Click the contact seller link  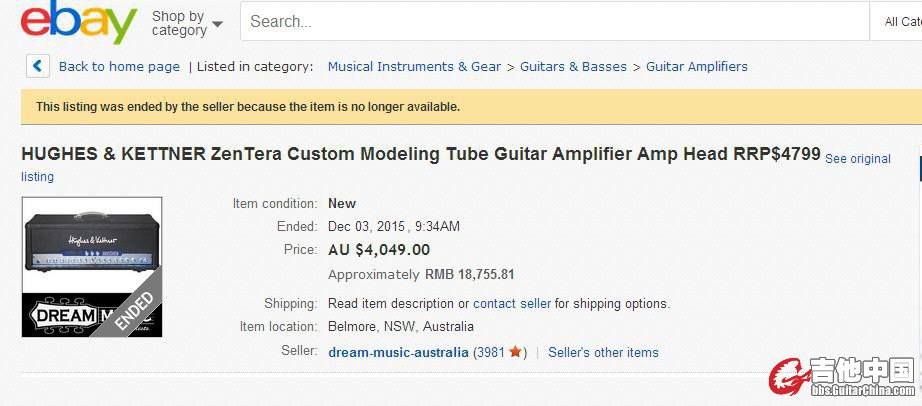pyautogui.click(x=512, y=303)
